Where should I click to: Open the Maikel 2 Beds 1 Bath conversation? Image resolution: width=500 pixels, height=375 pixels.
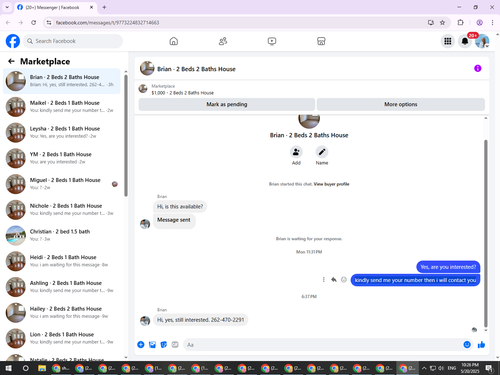(62, 106)
